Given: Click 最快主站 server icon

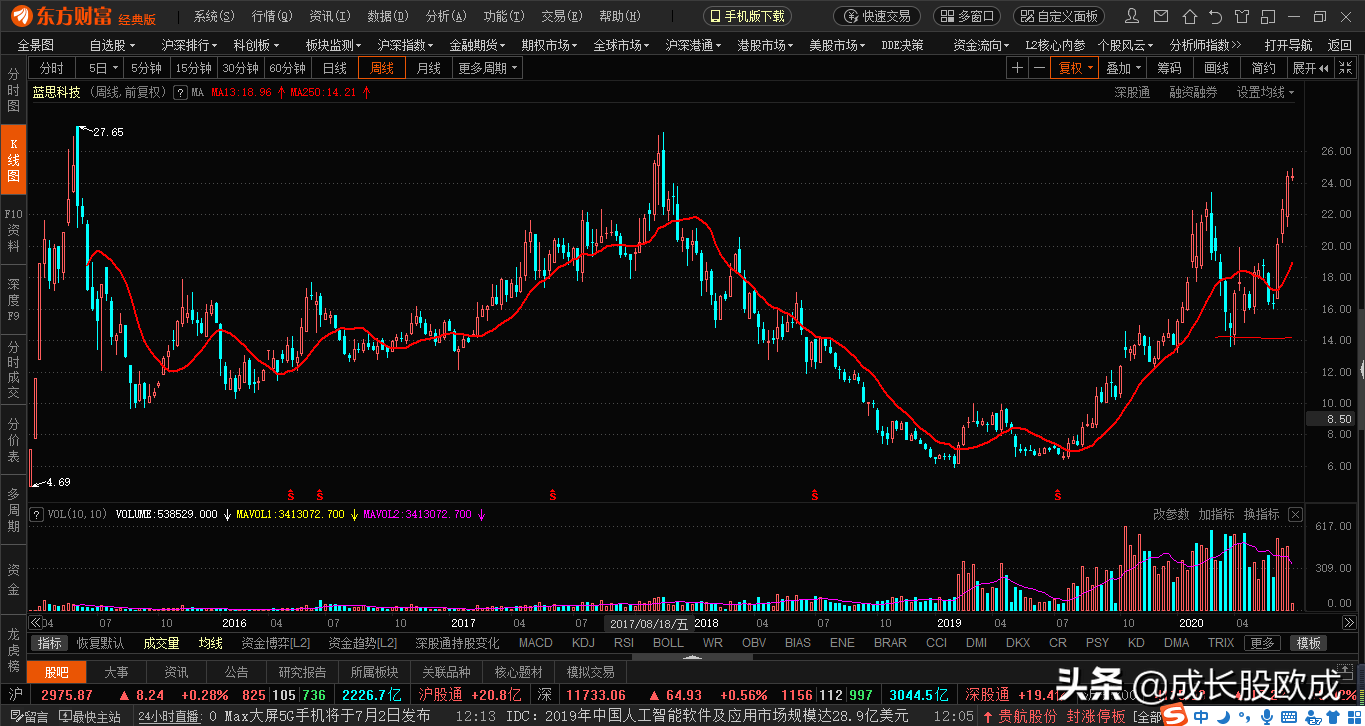Looking at the screenshot, I should click(x=90, y=716).
